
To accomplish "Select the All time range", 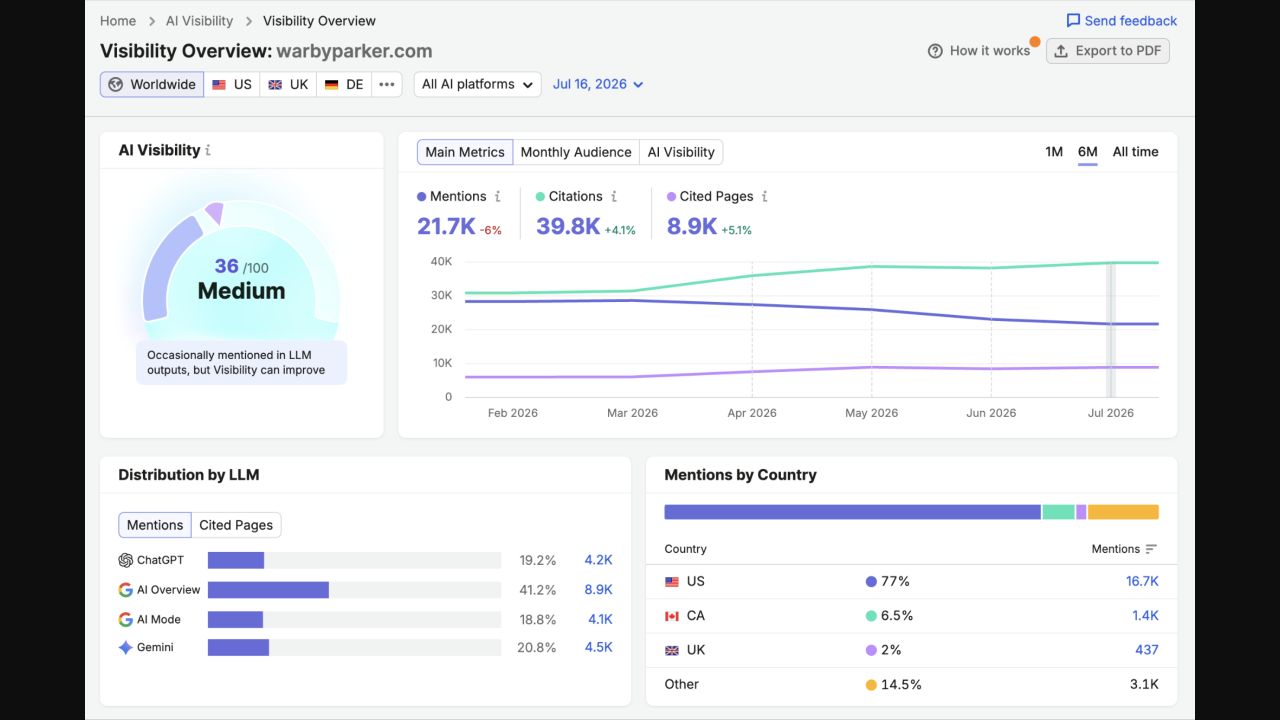I will point(1135,152).
